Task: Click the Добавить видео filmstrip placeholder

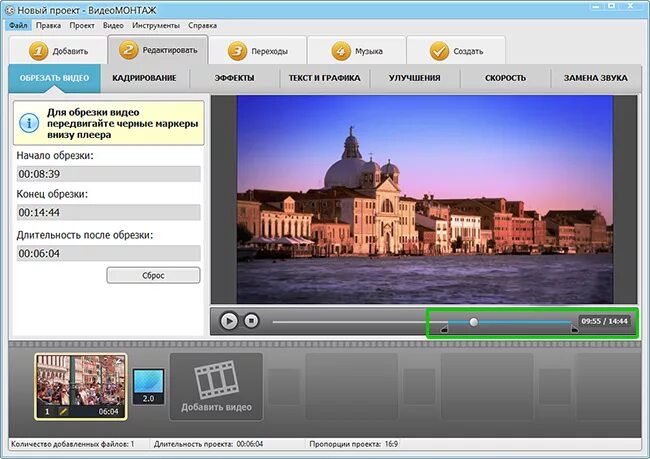Action: pyautogui.click(x=216, y=387)
